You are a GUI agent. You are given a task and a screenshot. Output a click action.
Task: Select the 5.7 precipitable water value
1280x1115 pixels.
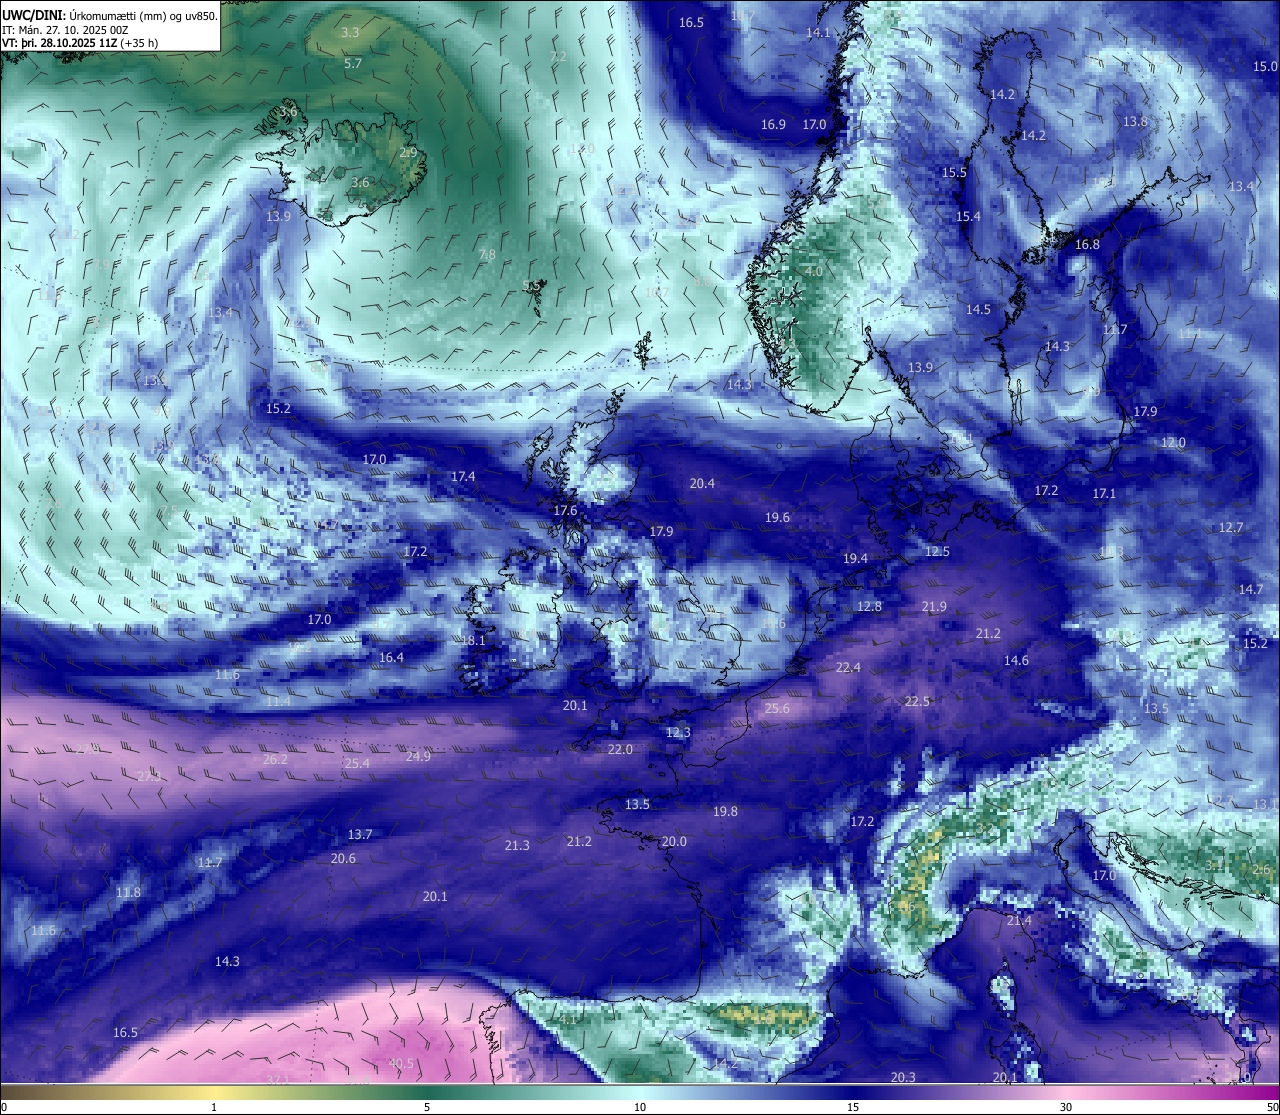point(352,63)
